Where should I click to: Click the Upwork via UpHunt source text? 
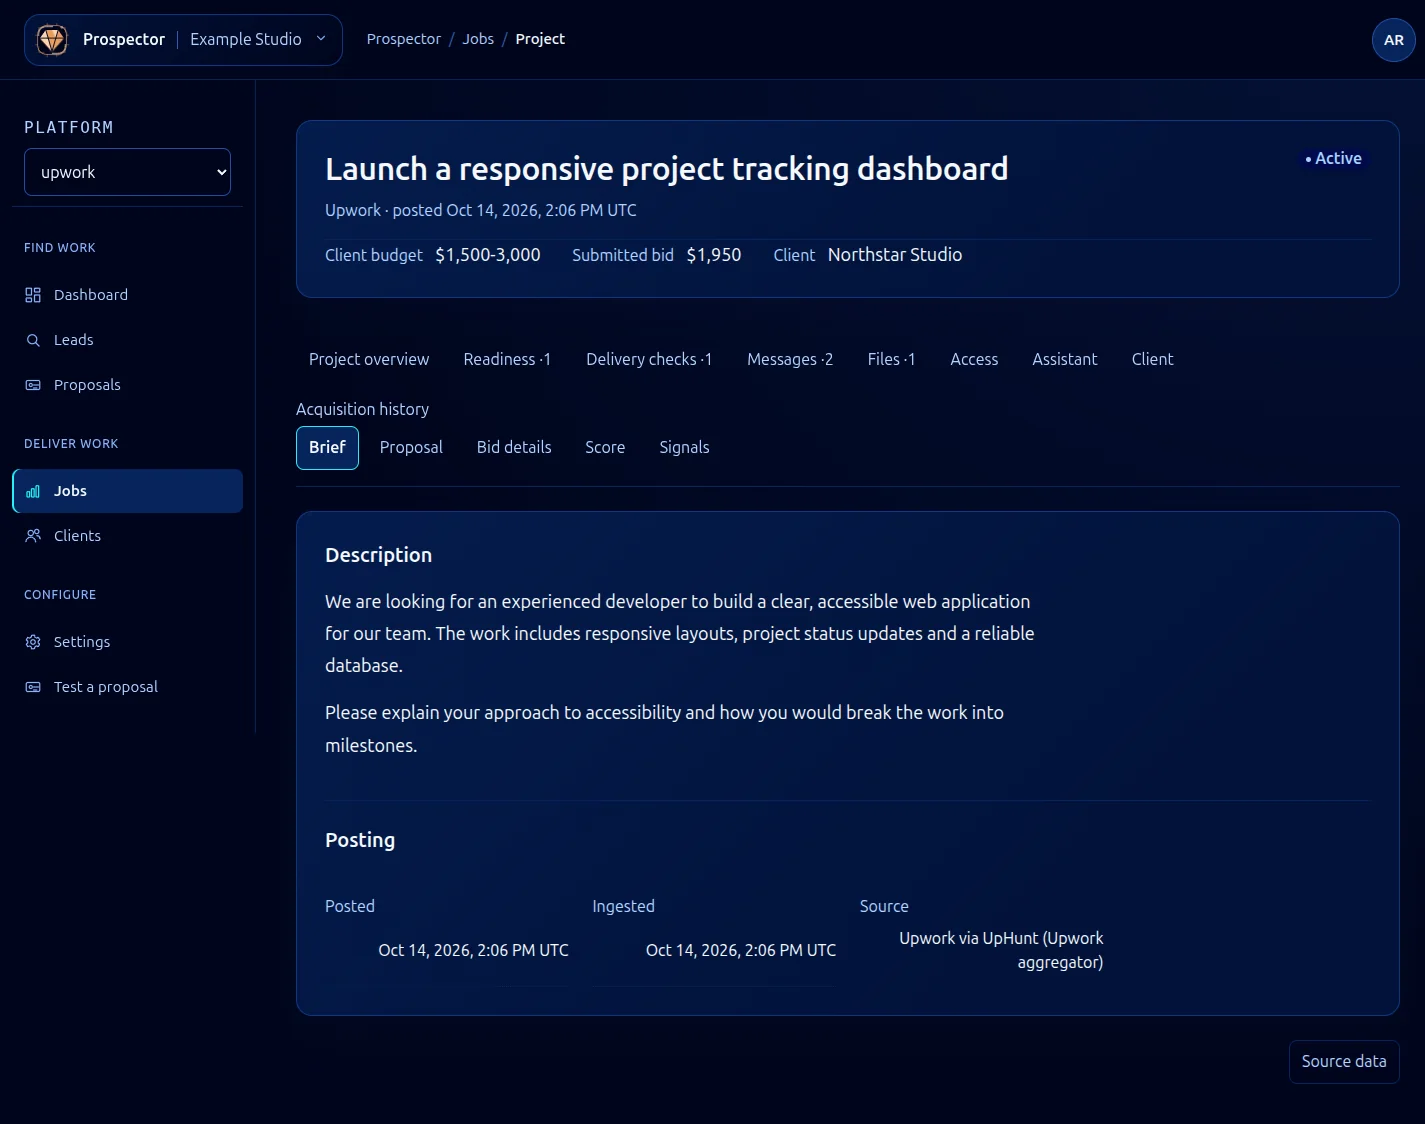pos(1001,951)
